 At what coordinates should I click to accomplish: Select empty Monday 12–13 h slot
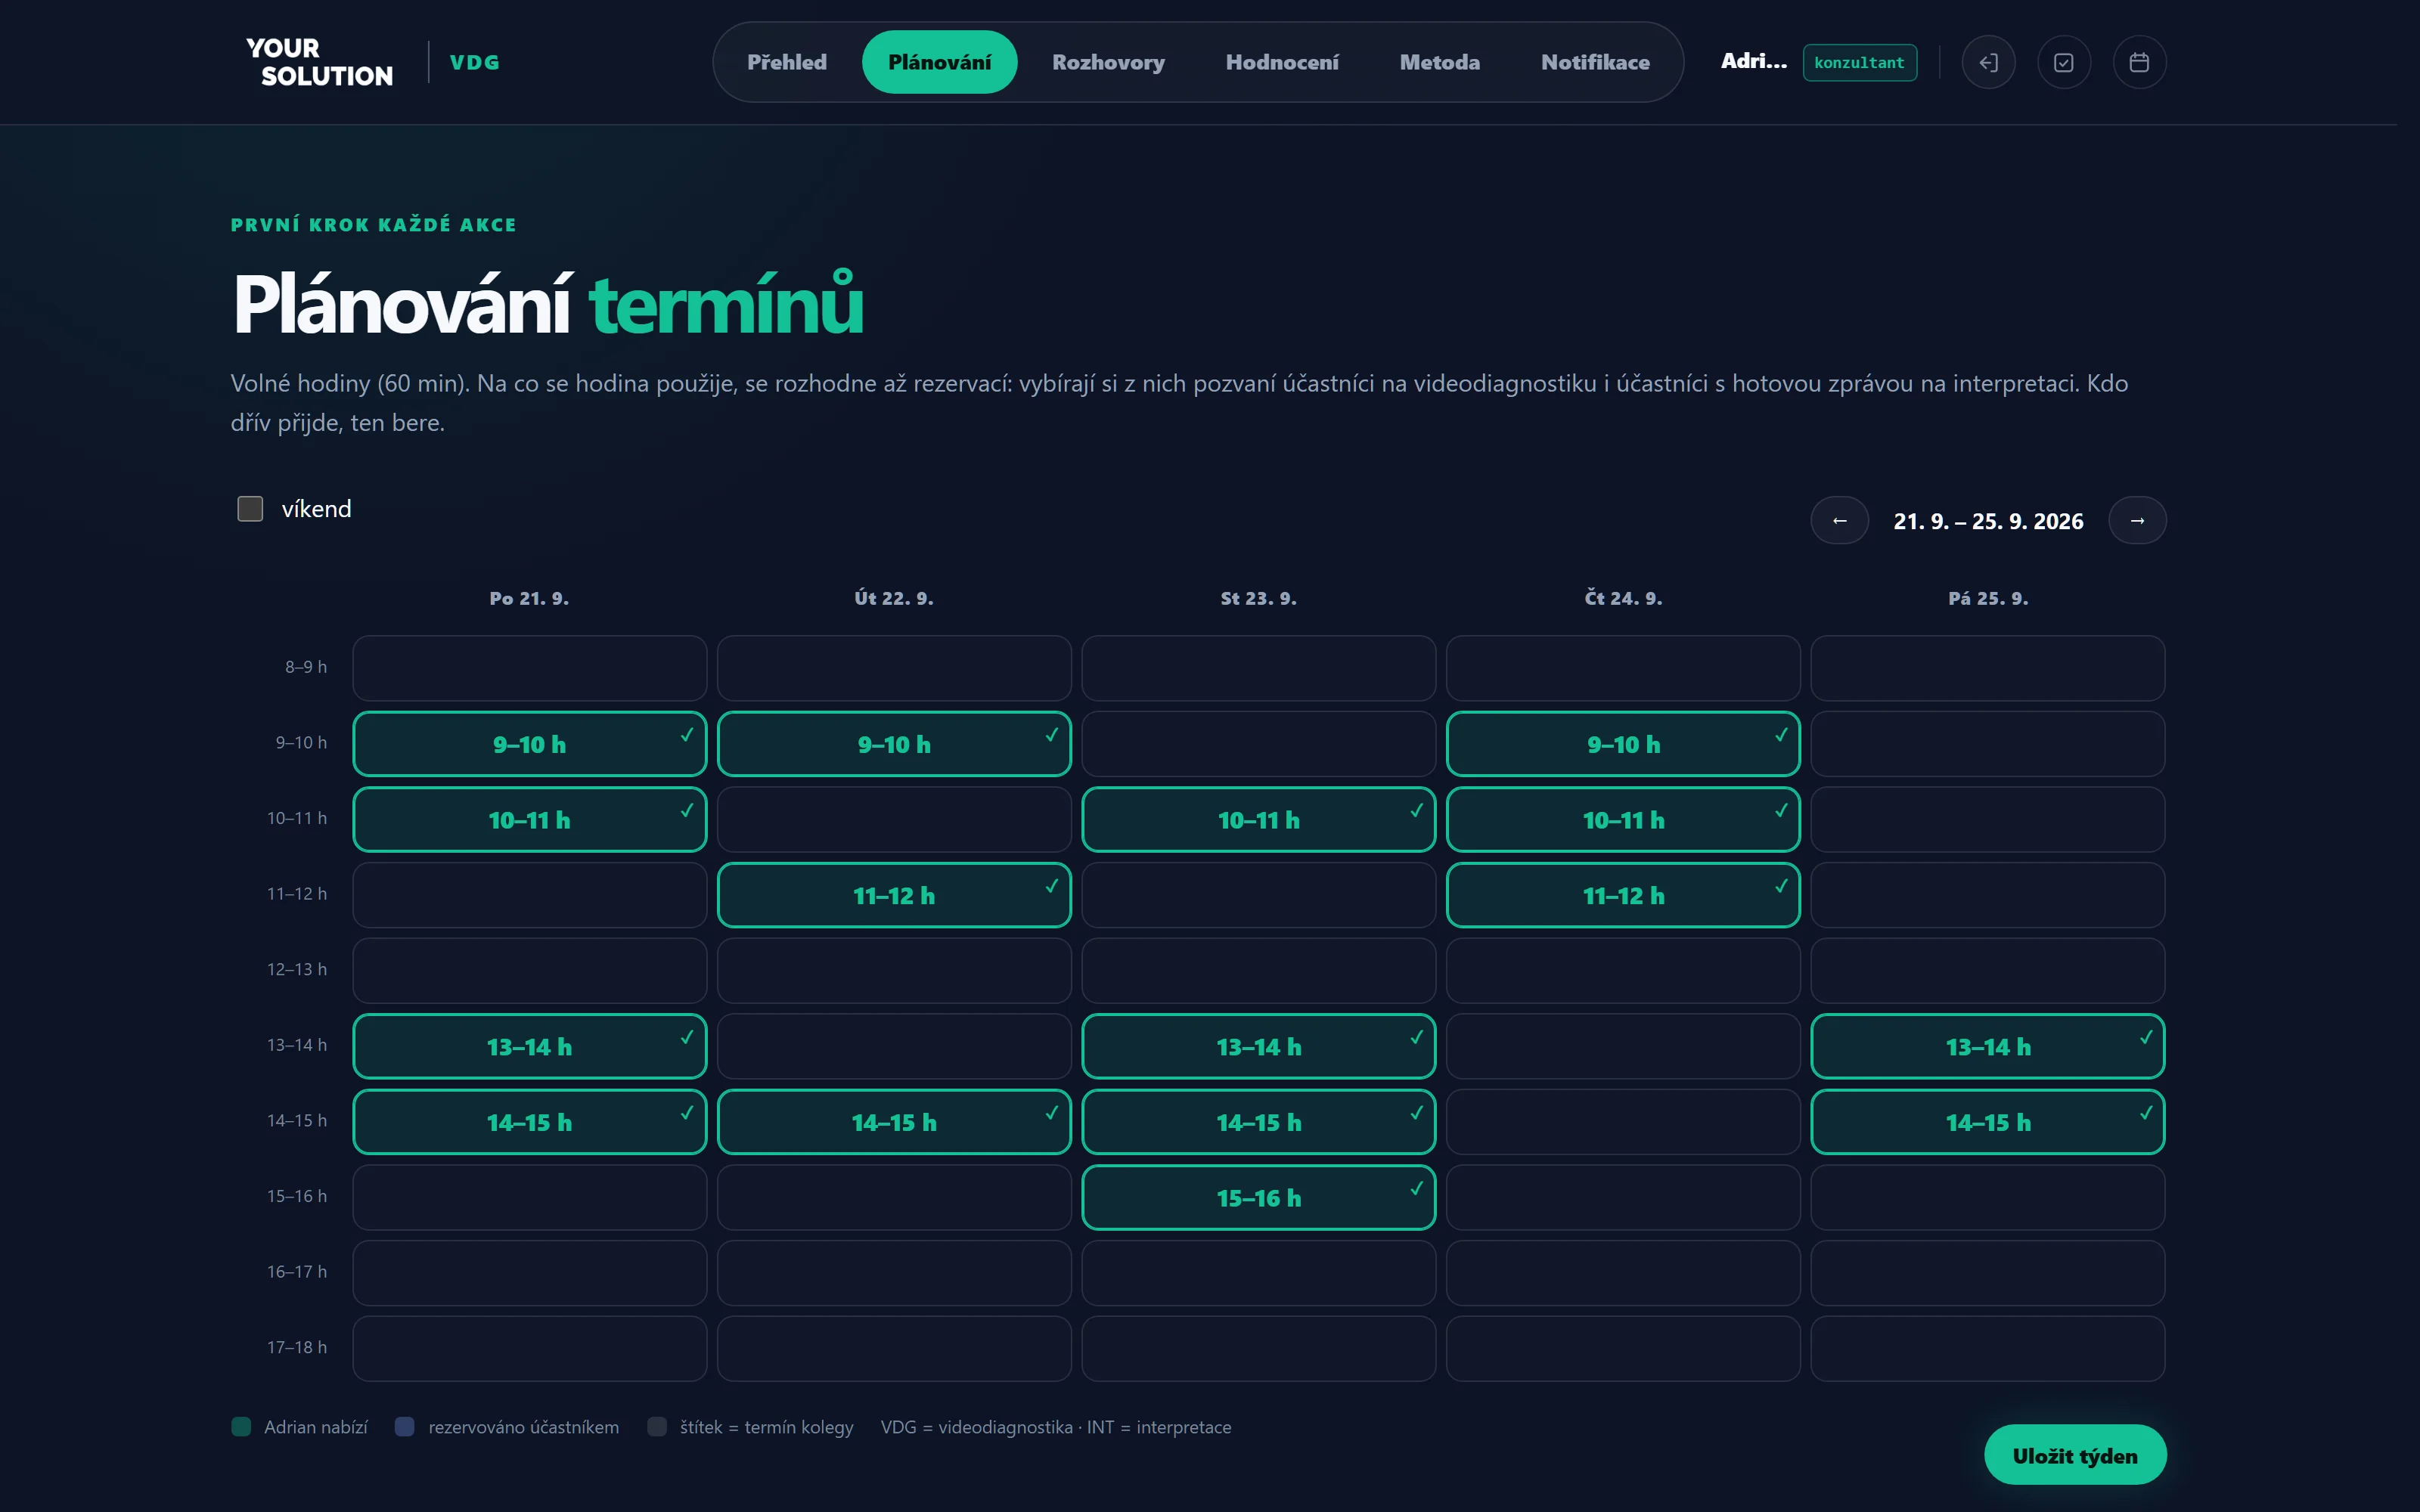[x=530, y=970]
